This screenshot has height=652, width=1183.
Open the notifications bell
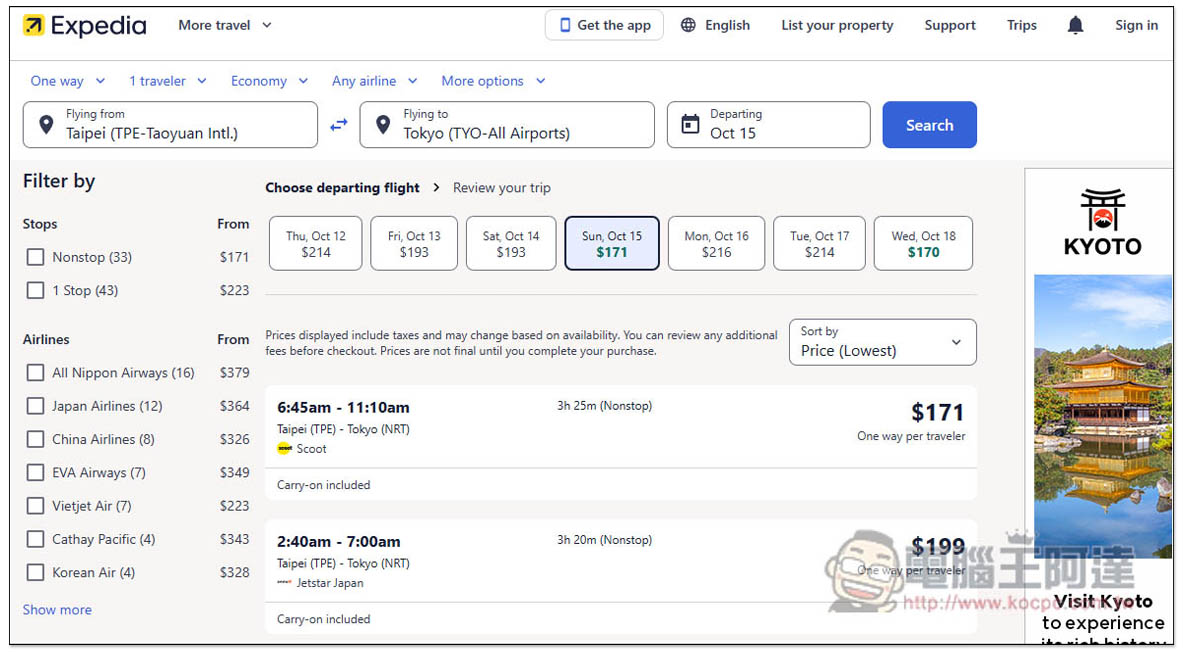1075,26
